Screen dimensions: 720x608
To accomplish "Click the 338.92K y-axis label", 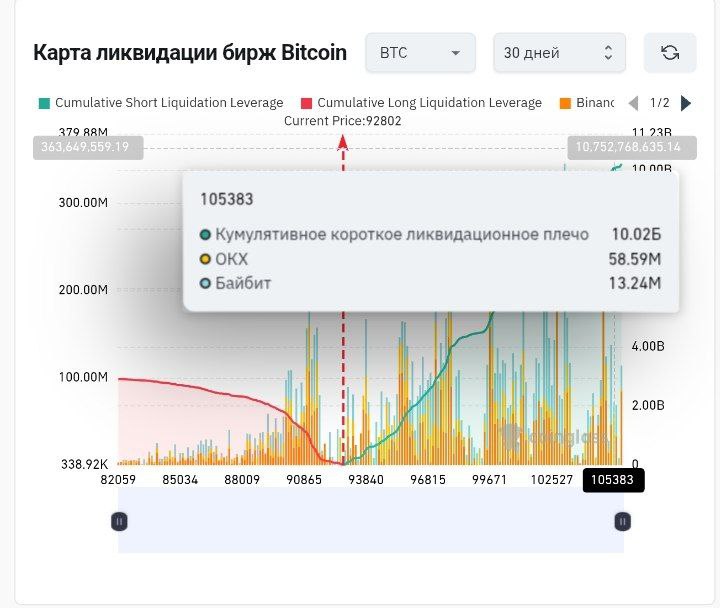I will pyautogui.click(x=84, y=464).
